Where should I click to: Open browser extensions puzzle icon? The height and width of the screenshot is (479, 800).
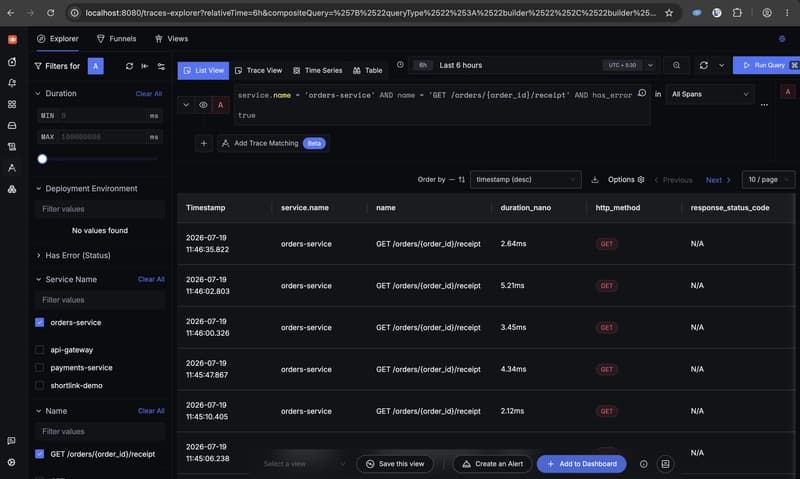tap(737, 13)
